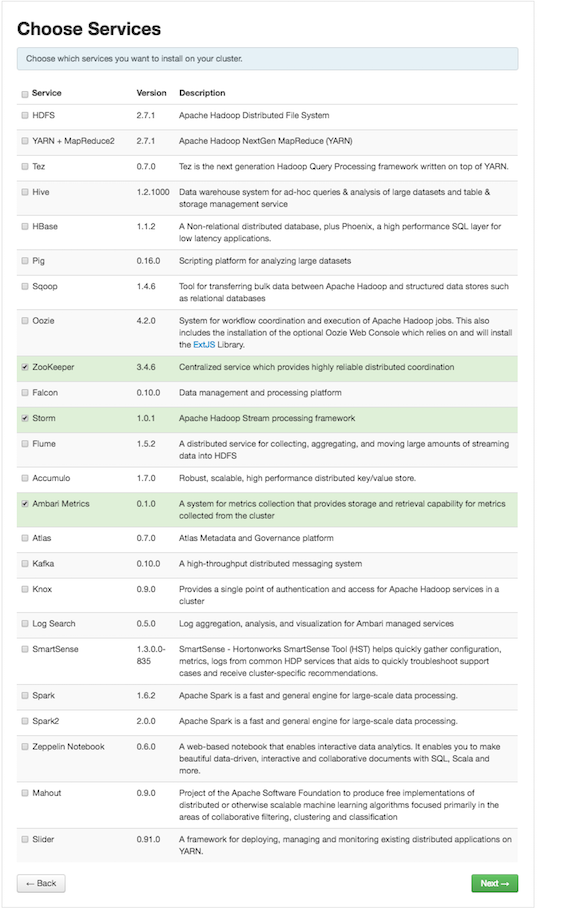
Task: Click the green Next button
Action: tap(494, 883)
